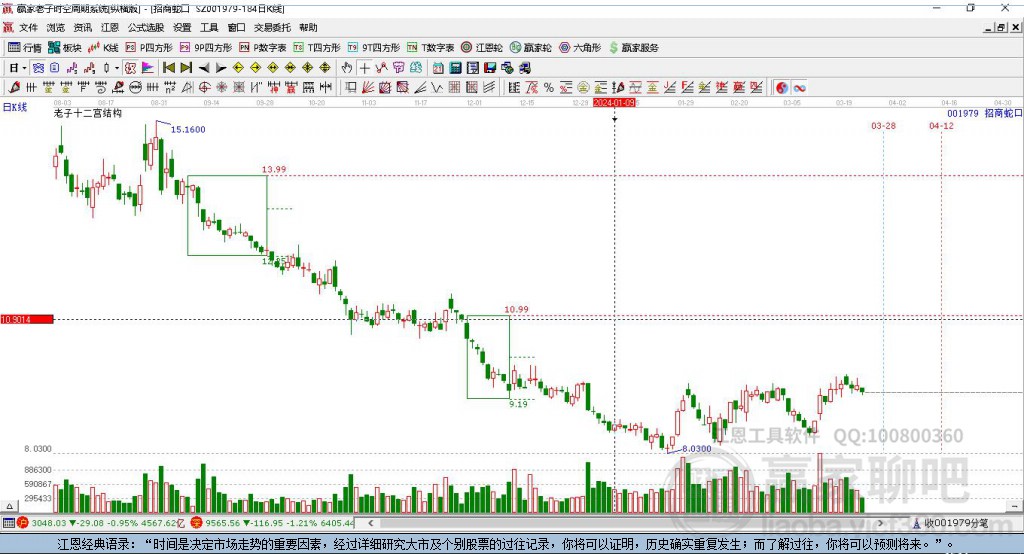The height and width of the screenshot is (554, 1024).
Task: Open the 日 period dropdown
Action: coord(18,68)
